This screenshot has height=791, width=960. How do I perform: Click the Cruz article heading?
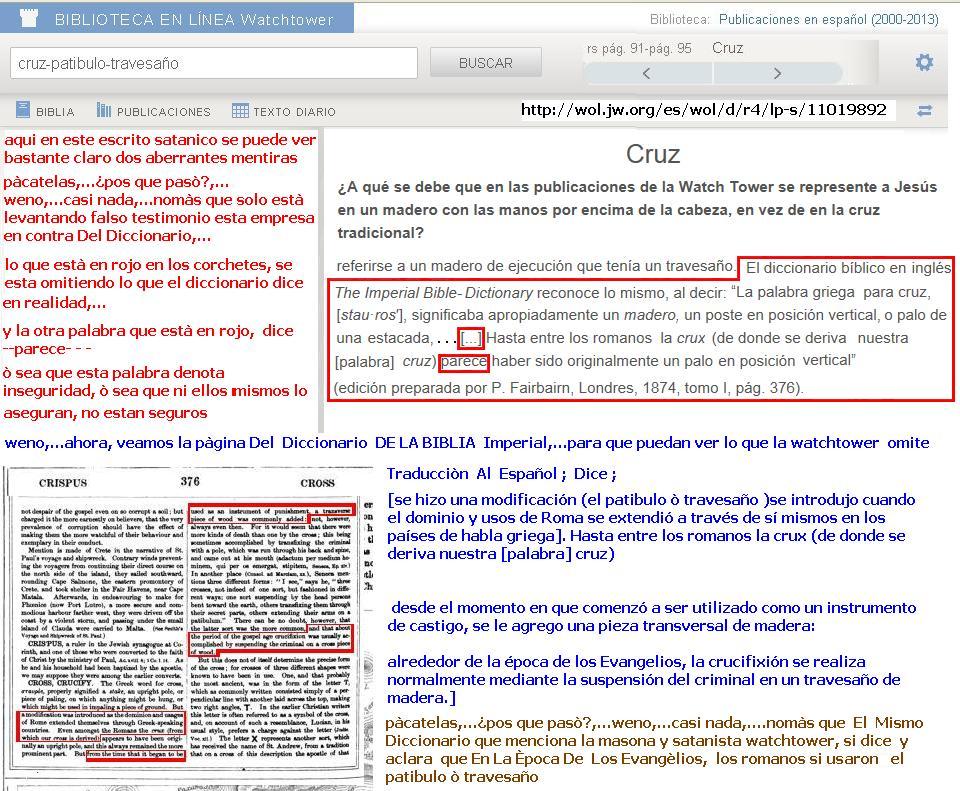(653, 154)
